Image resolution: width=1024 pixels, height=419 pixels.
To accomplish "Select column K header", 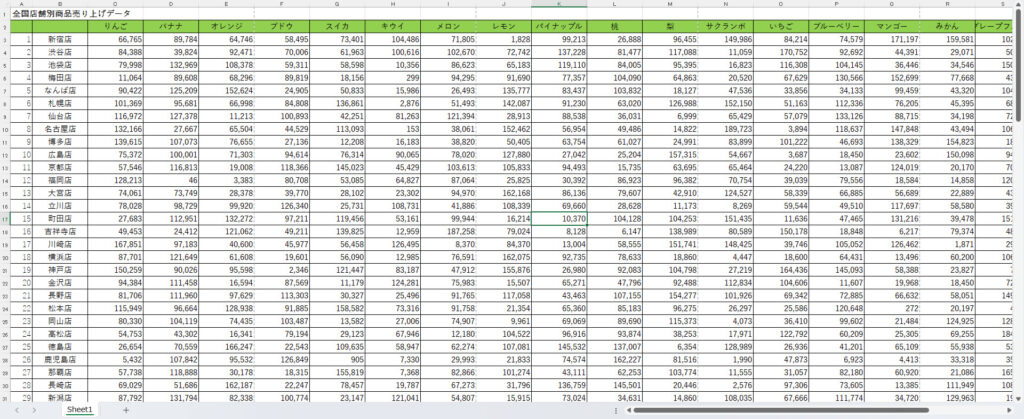I will [559, 4].
